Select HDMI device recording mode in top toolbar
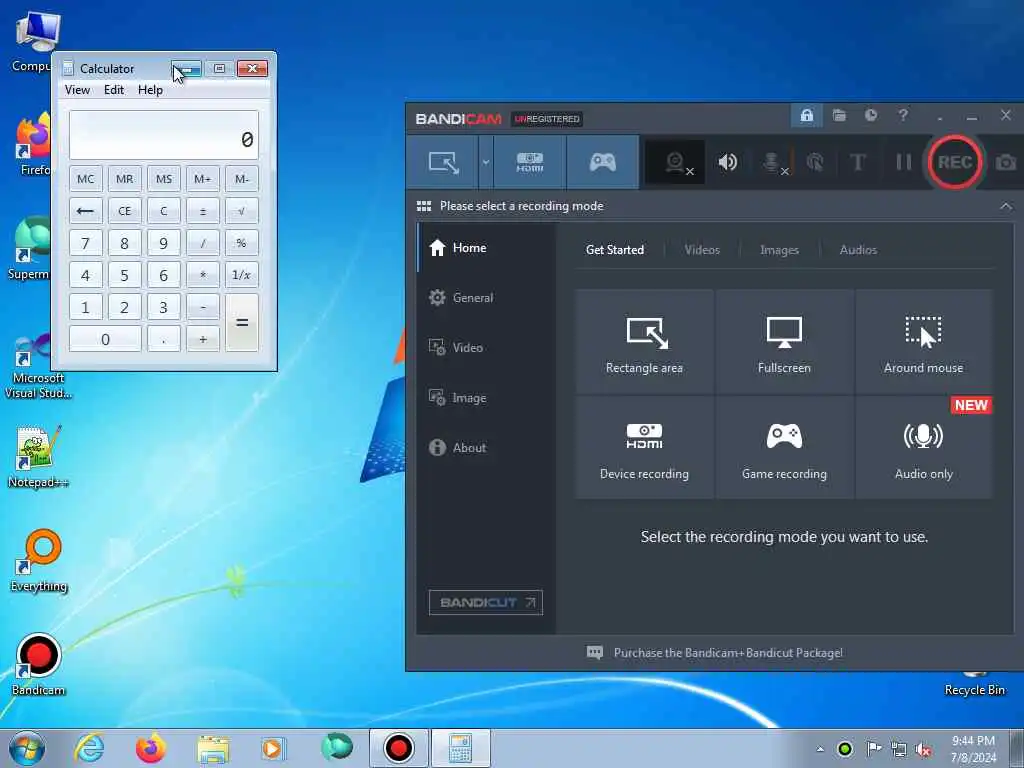The width and height of the screenshot is (1024, 768). [530, 162]
